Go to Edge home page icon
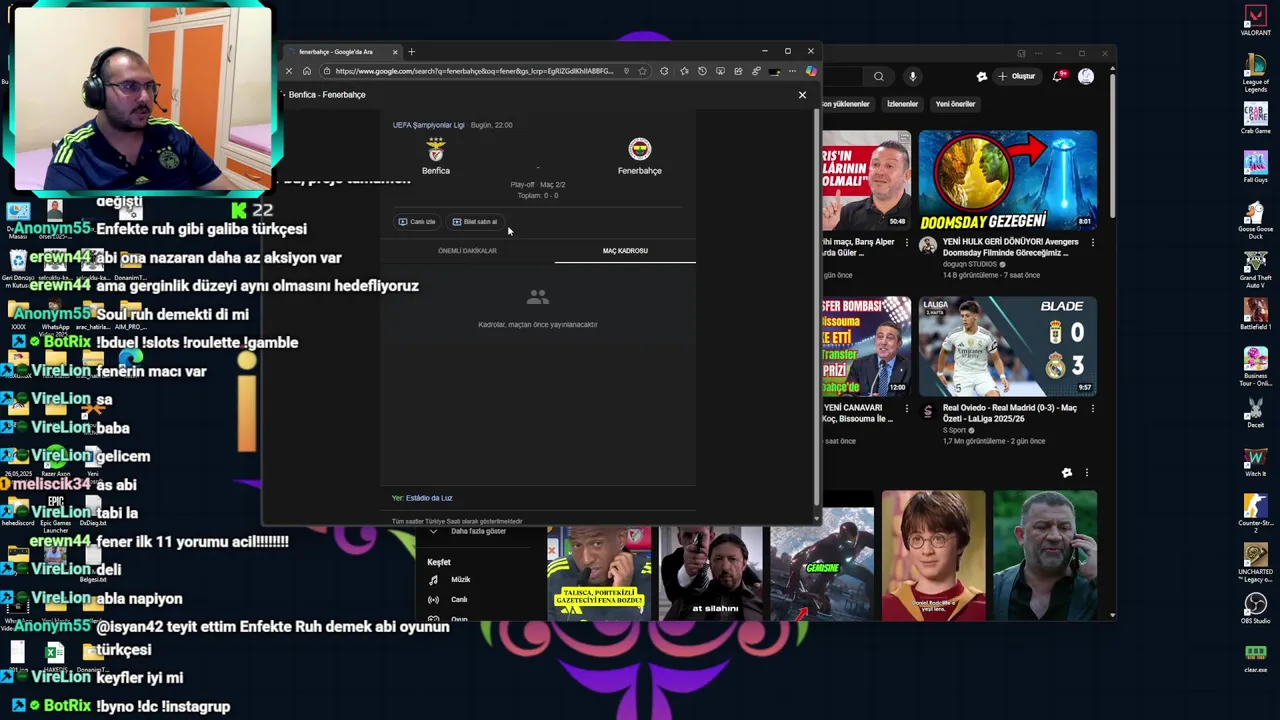 click(307, 71)
